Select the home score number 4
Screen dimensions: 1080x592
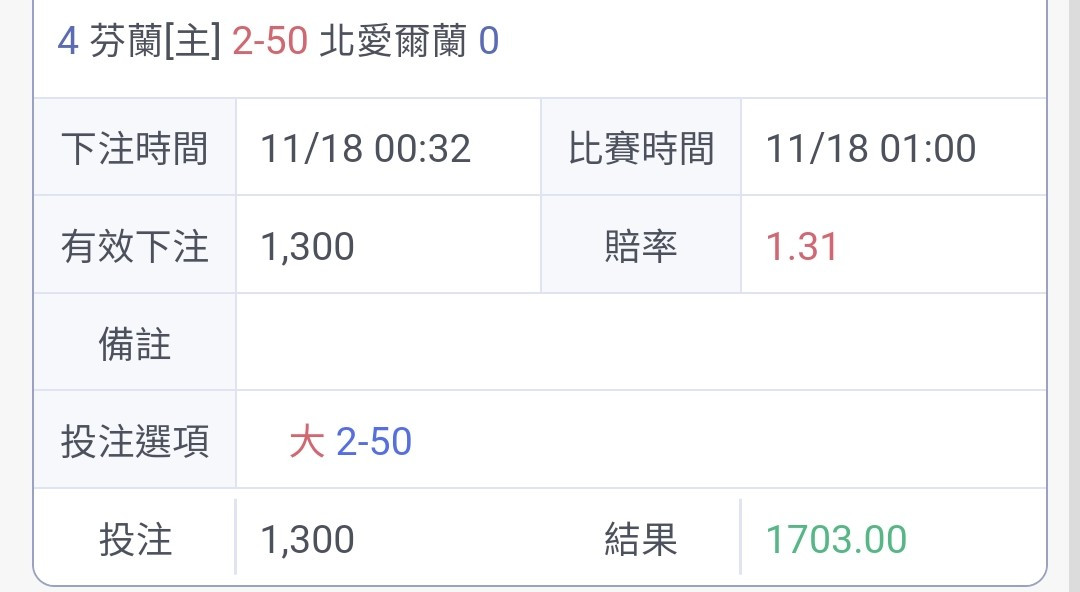(68, 41)
